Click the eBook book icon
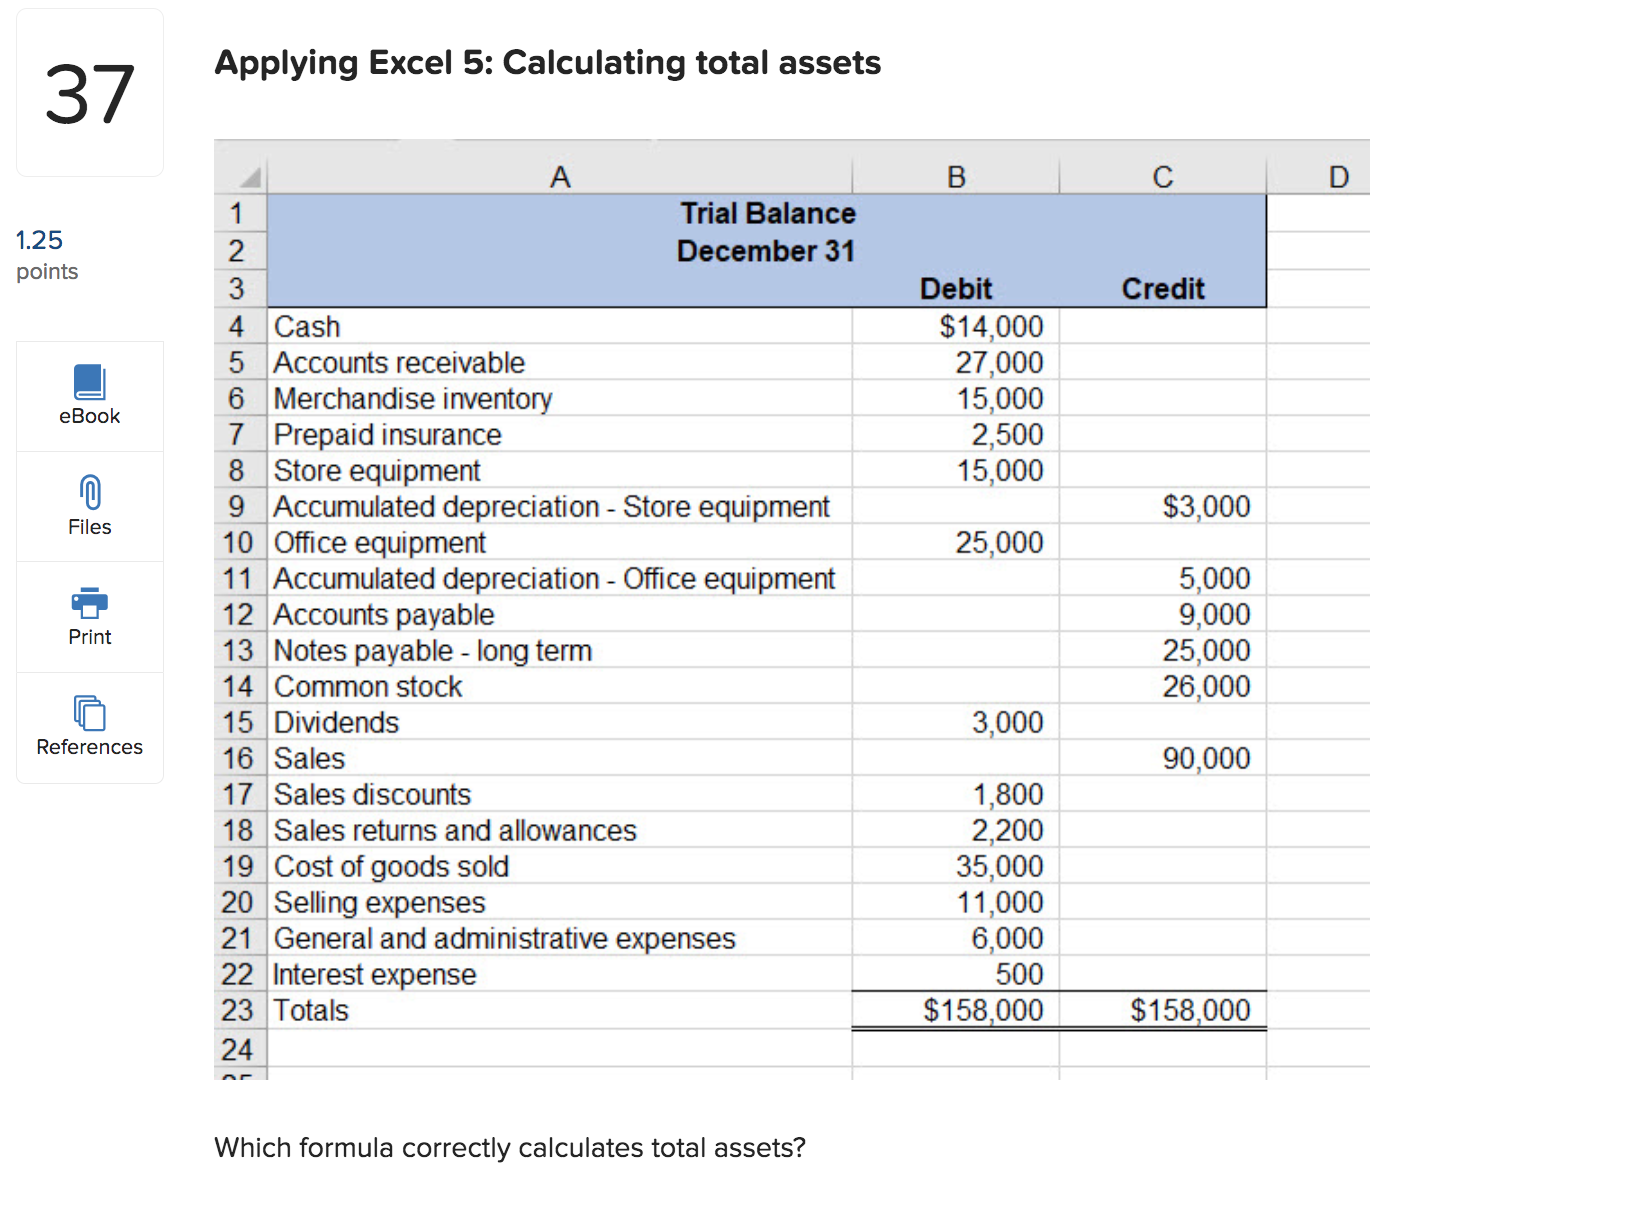 89,380
